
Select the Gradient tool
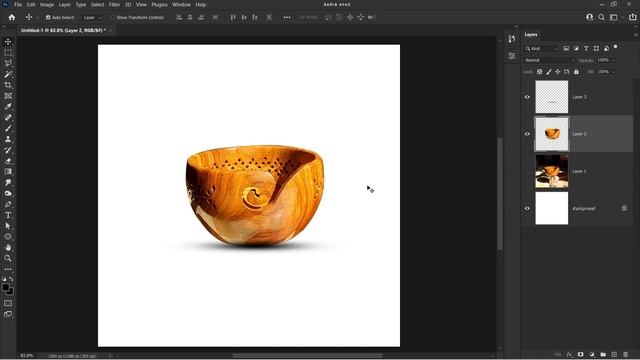click(x=8, y=171)
